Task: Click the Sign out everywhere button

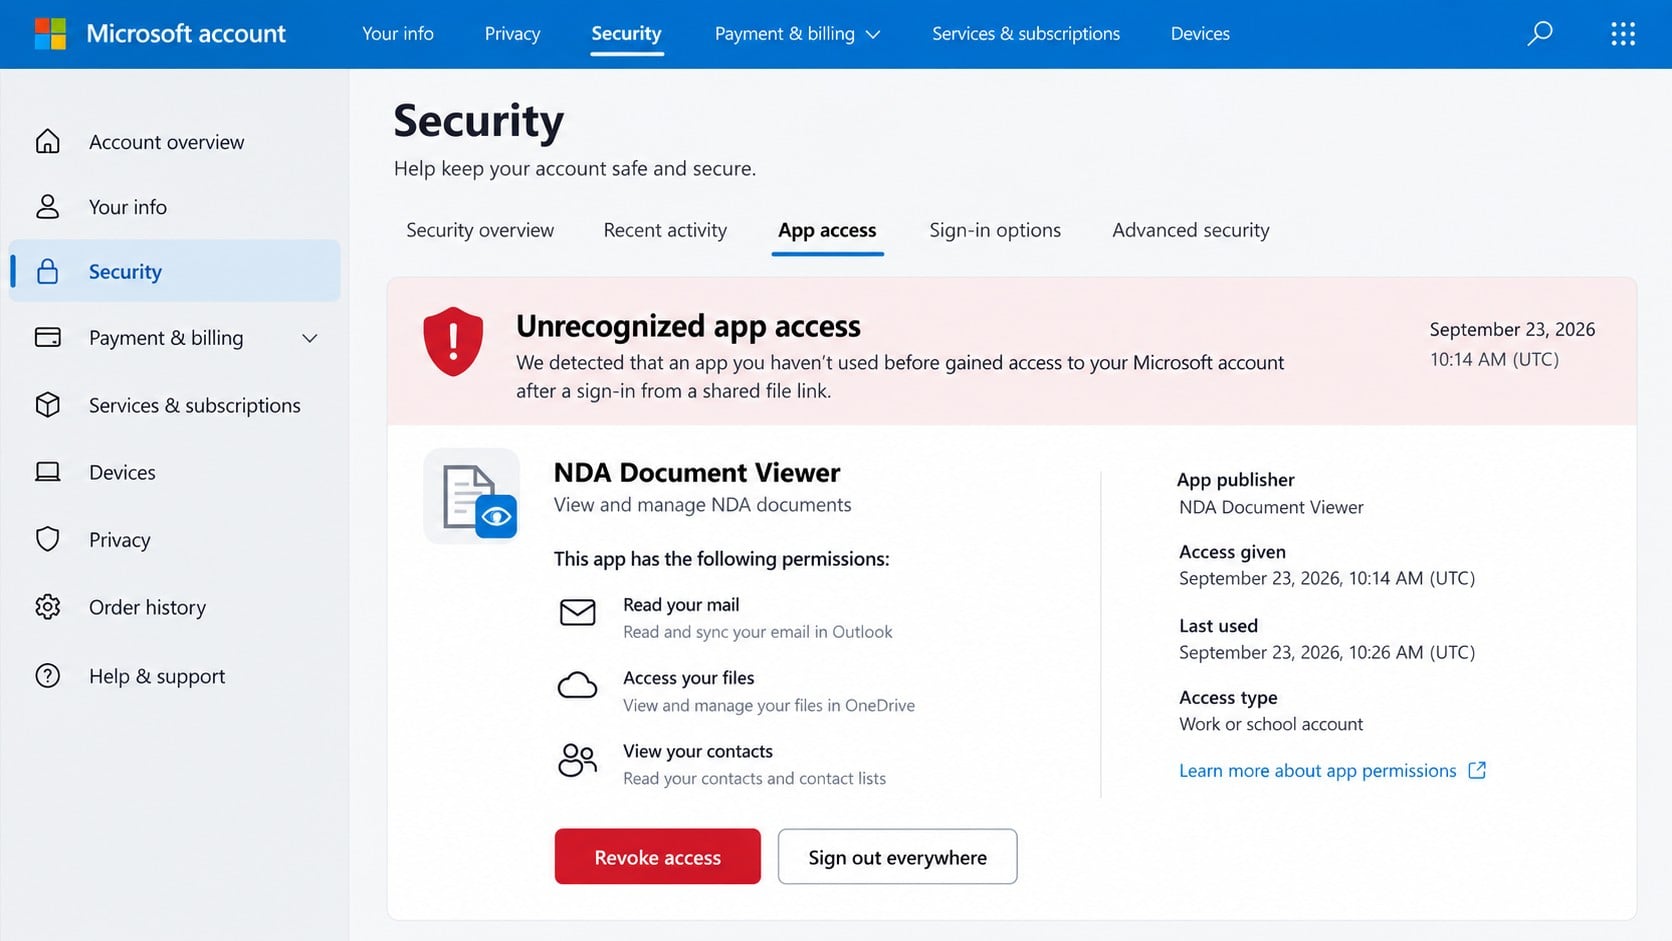Action: [x=898, y=856]
